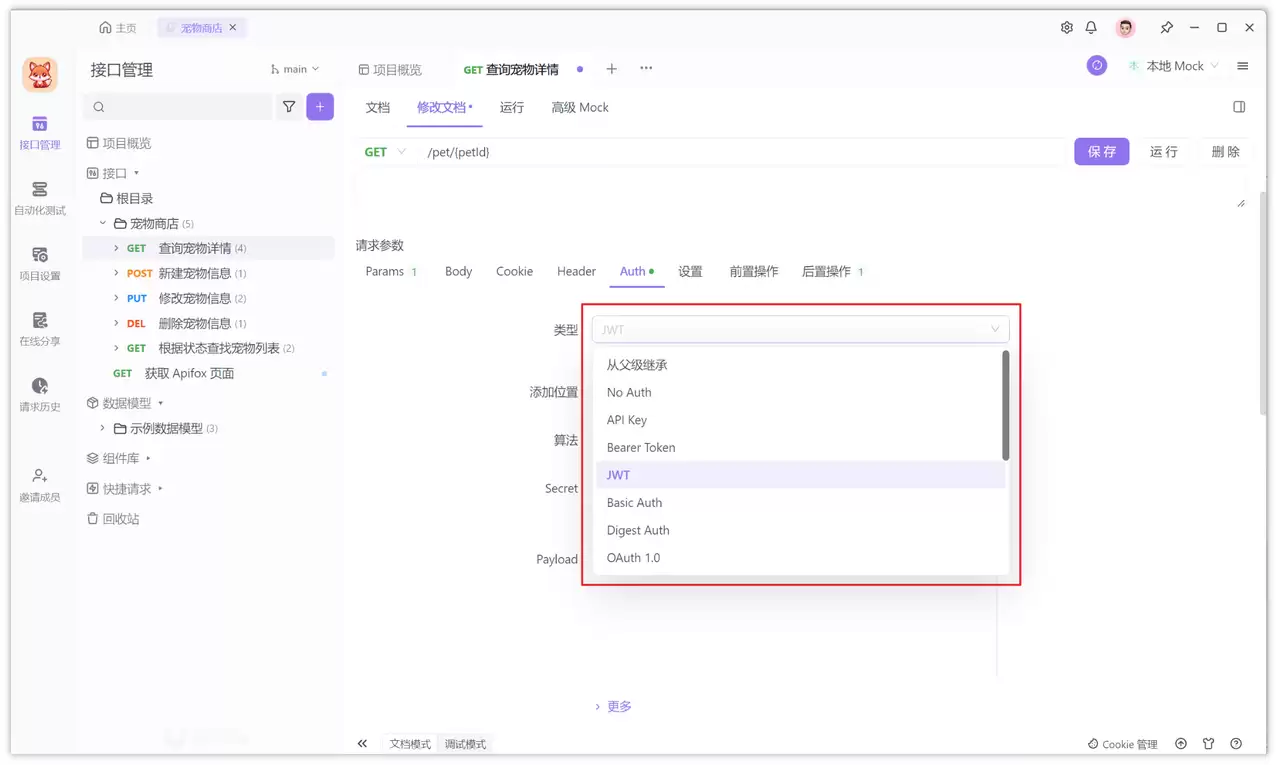Click the pin window icon

(x=1167, y=28)
